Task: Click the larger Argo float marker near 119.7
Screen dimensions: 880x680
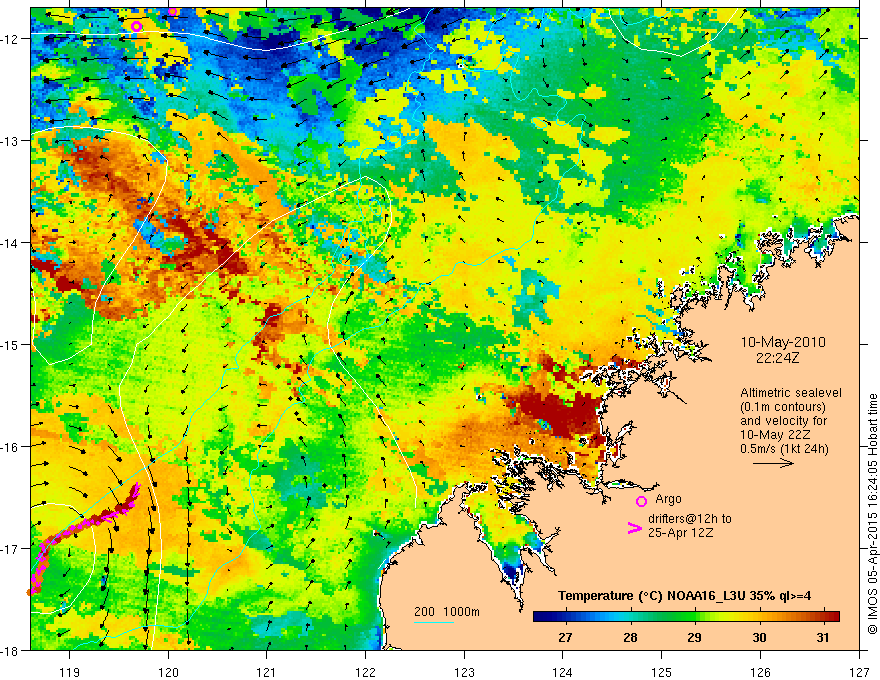Action: [136, 26]
